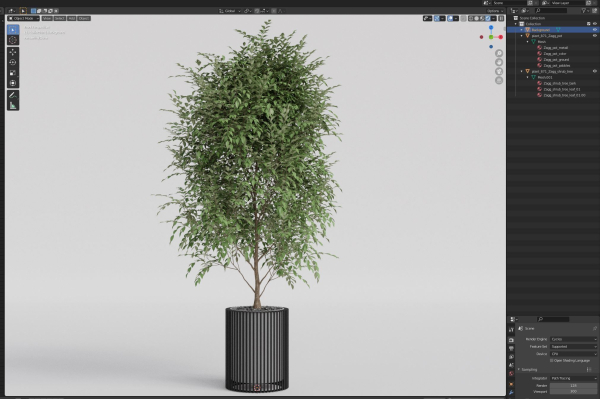Open the Add menu in viewport header

click(72, 18)
